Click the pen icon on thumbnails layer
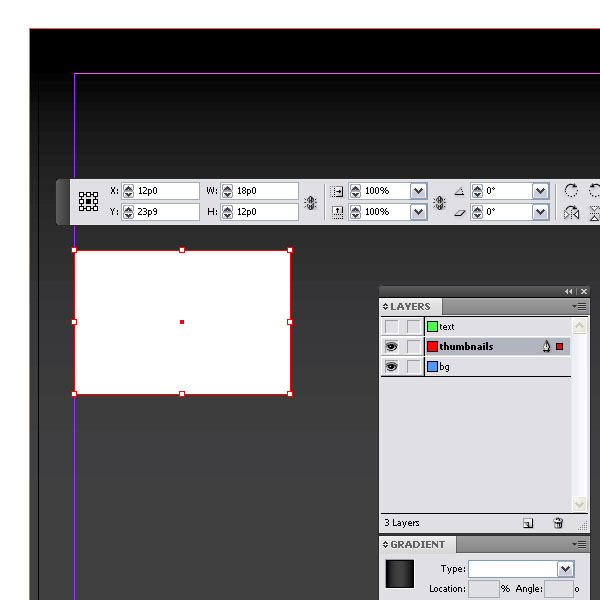Screen dimensions: 600x600 (546, 346)
